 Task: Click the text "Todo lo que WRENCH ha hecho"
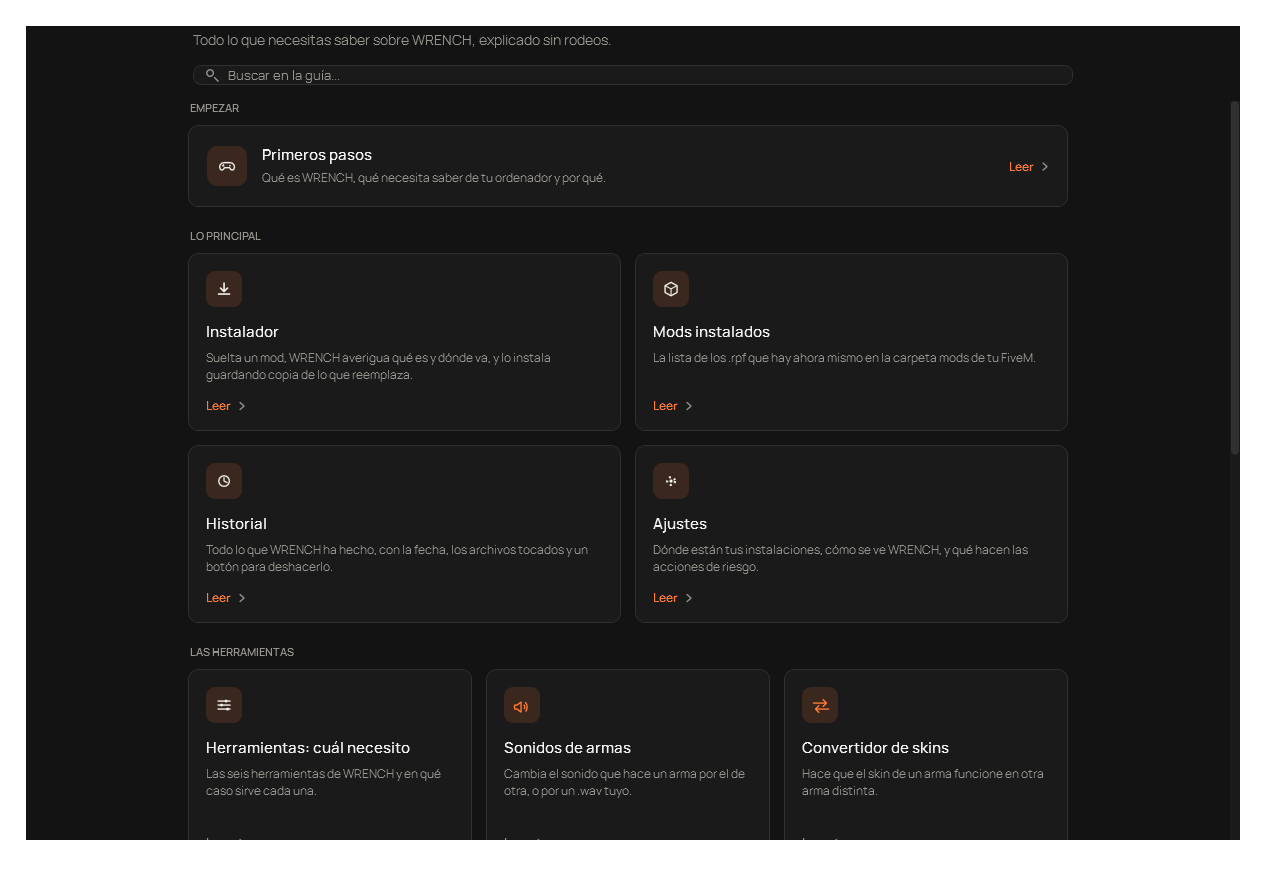[397, 558]
